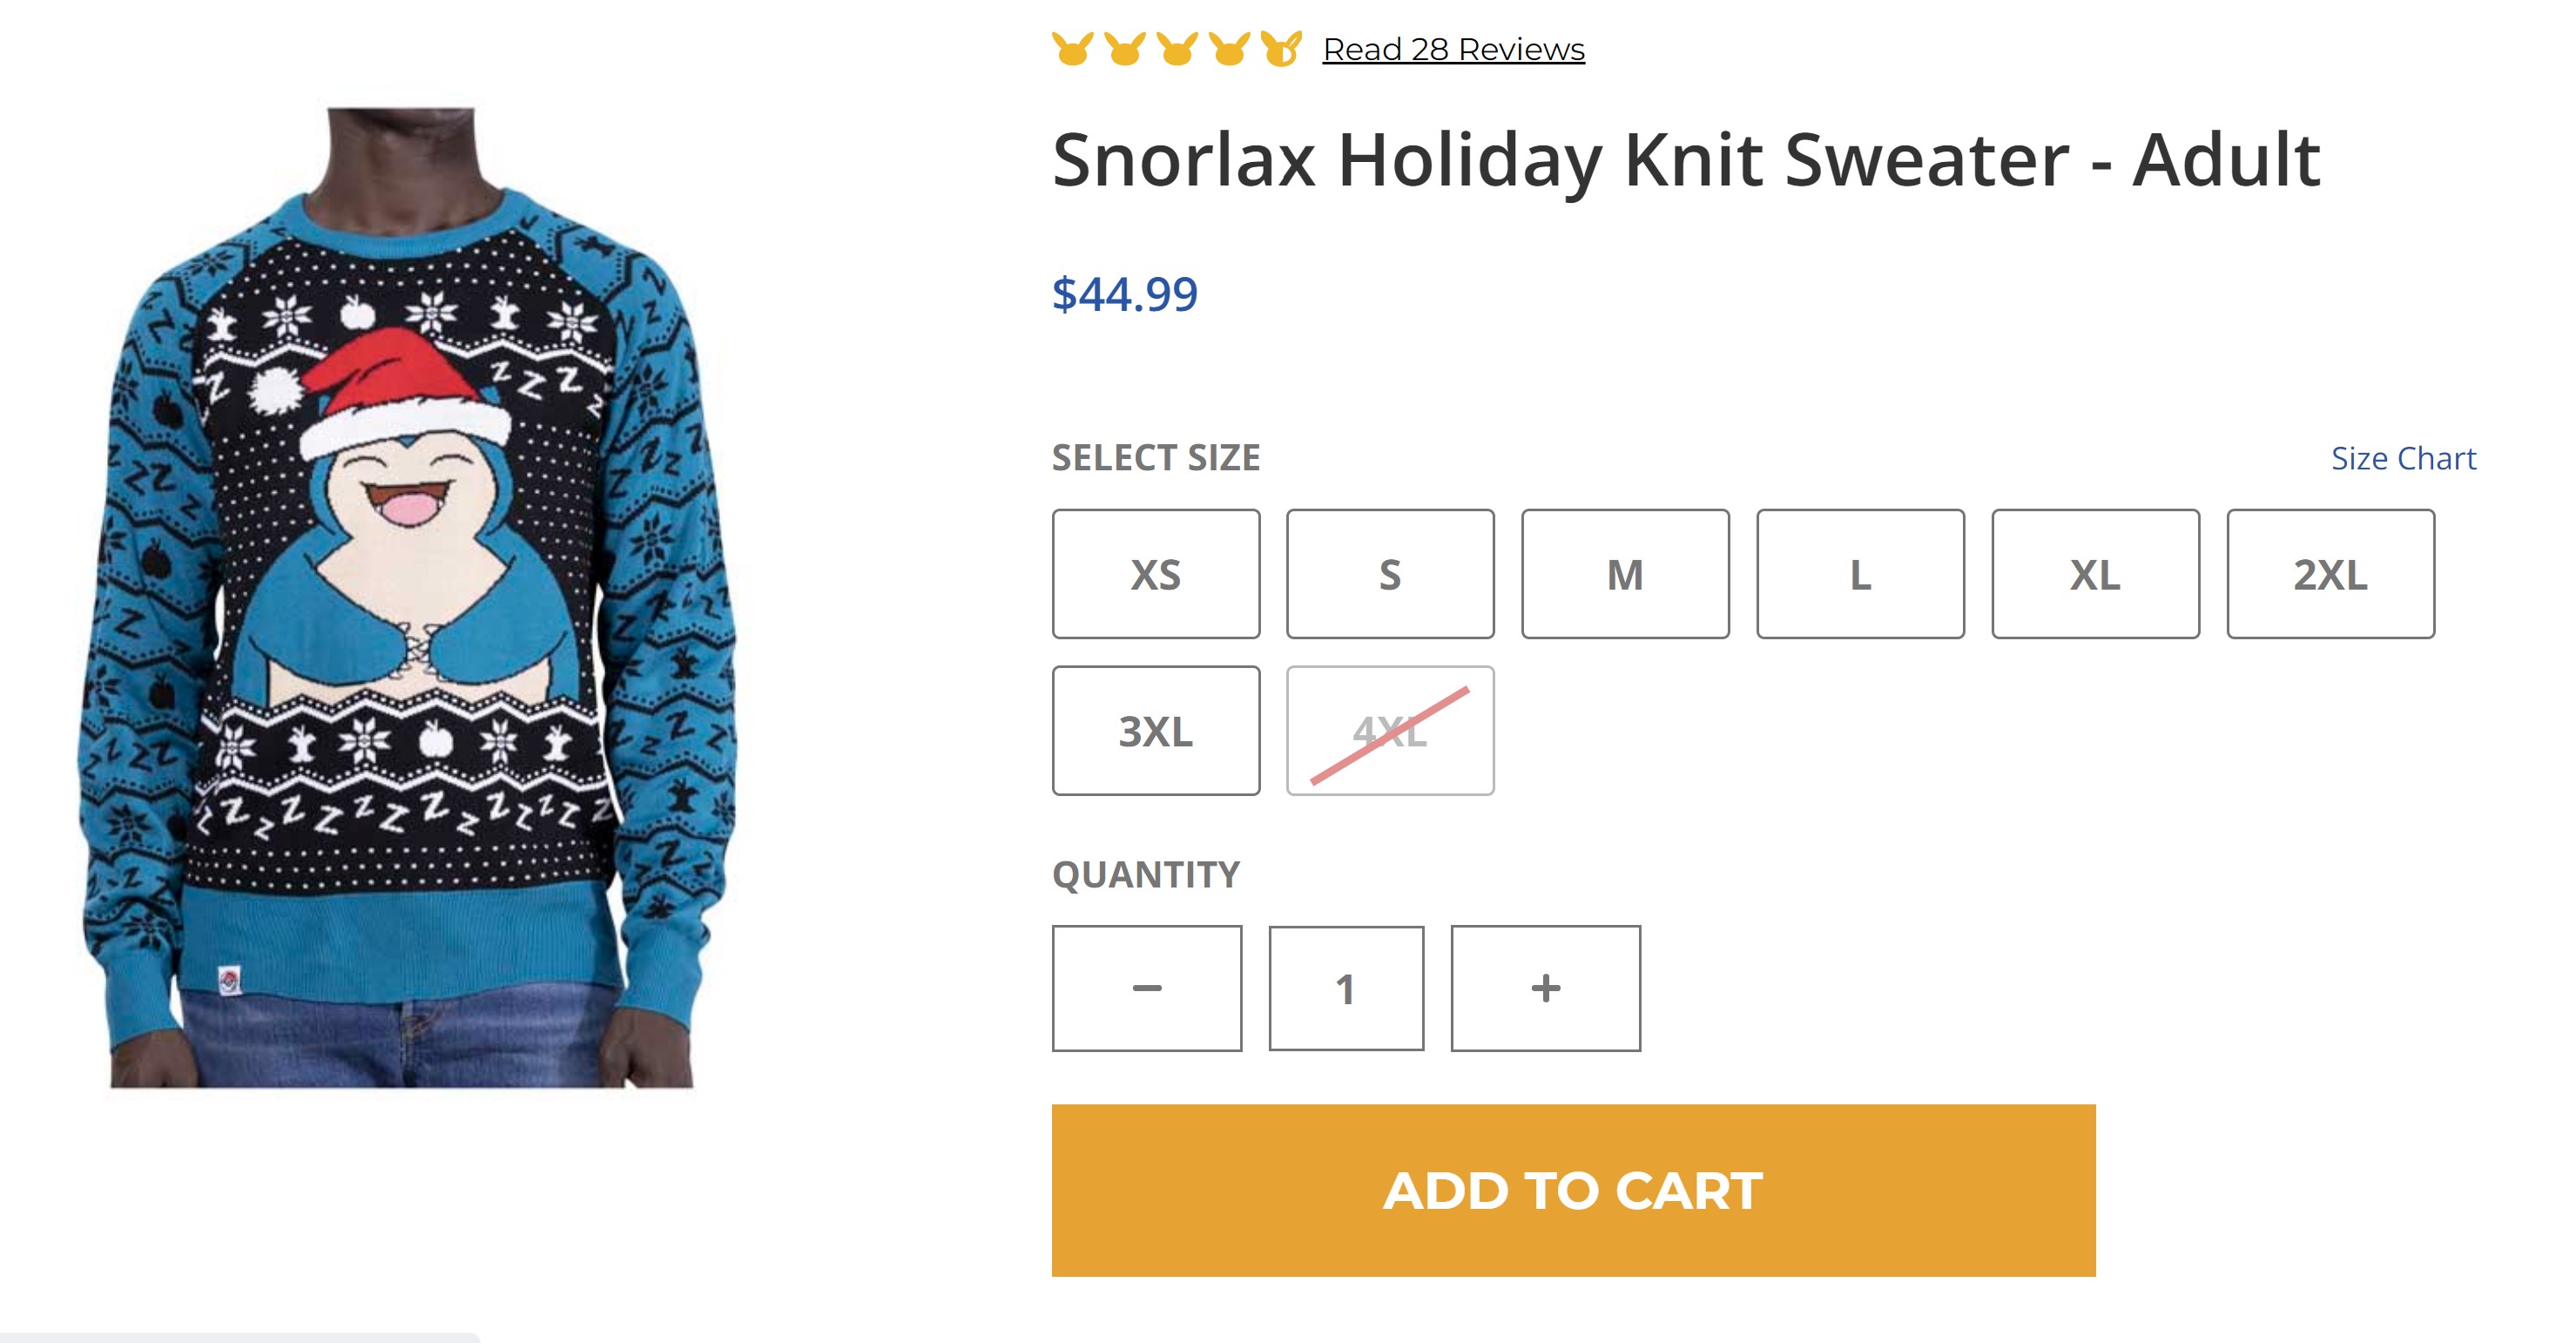This screenshot has height=1343, width=2576.
Task: Decrease quantity with the minus button
Action: click(1147, 988)
